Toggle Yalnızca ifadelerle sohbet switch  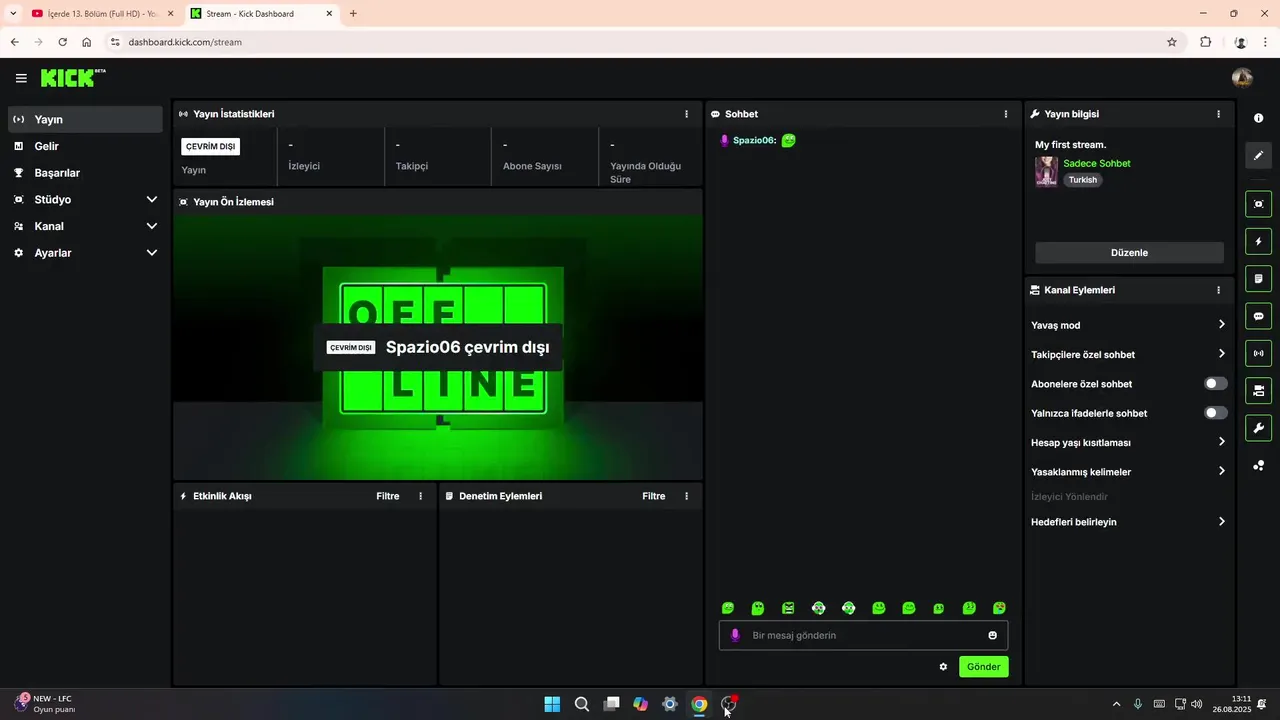[x=1215, y=413]
